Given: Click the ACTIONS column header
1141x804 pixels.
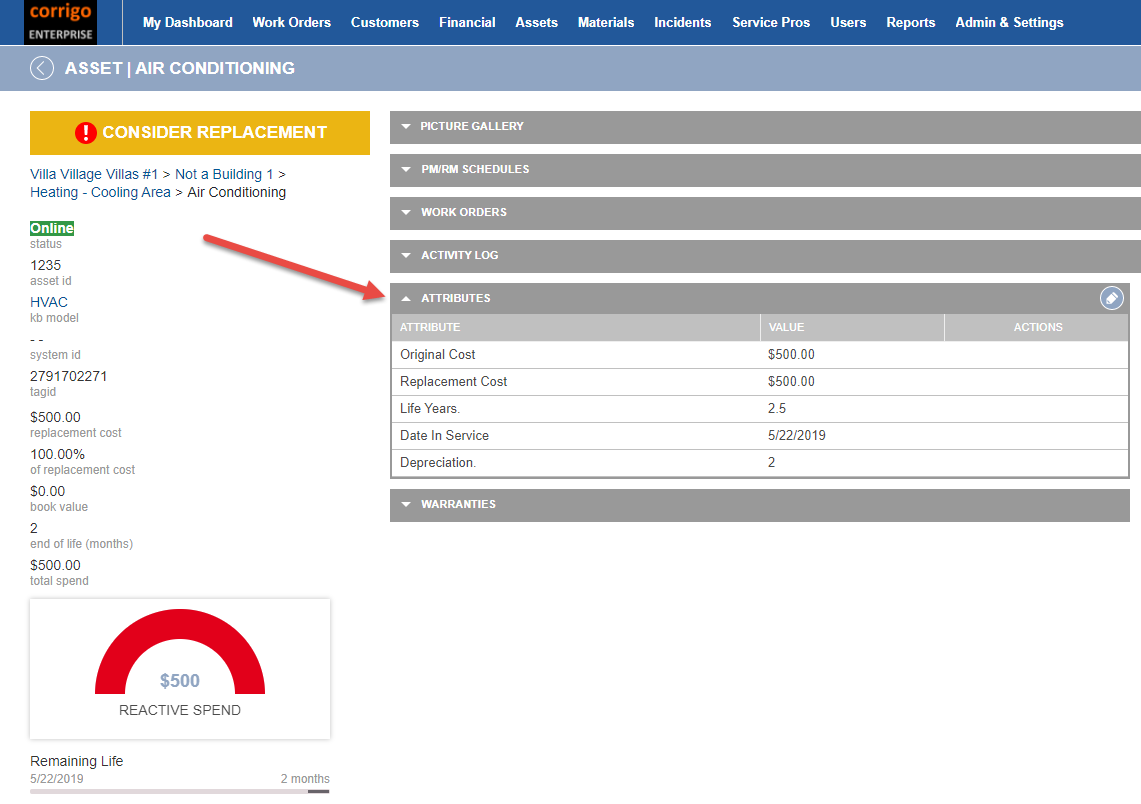Looking at the screenshot, I should (x=1037, y=327).
